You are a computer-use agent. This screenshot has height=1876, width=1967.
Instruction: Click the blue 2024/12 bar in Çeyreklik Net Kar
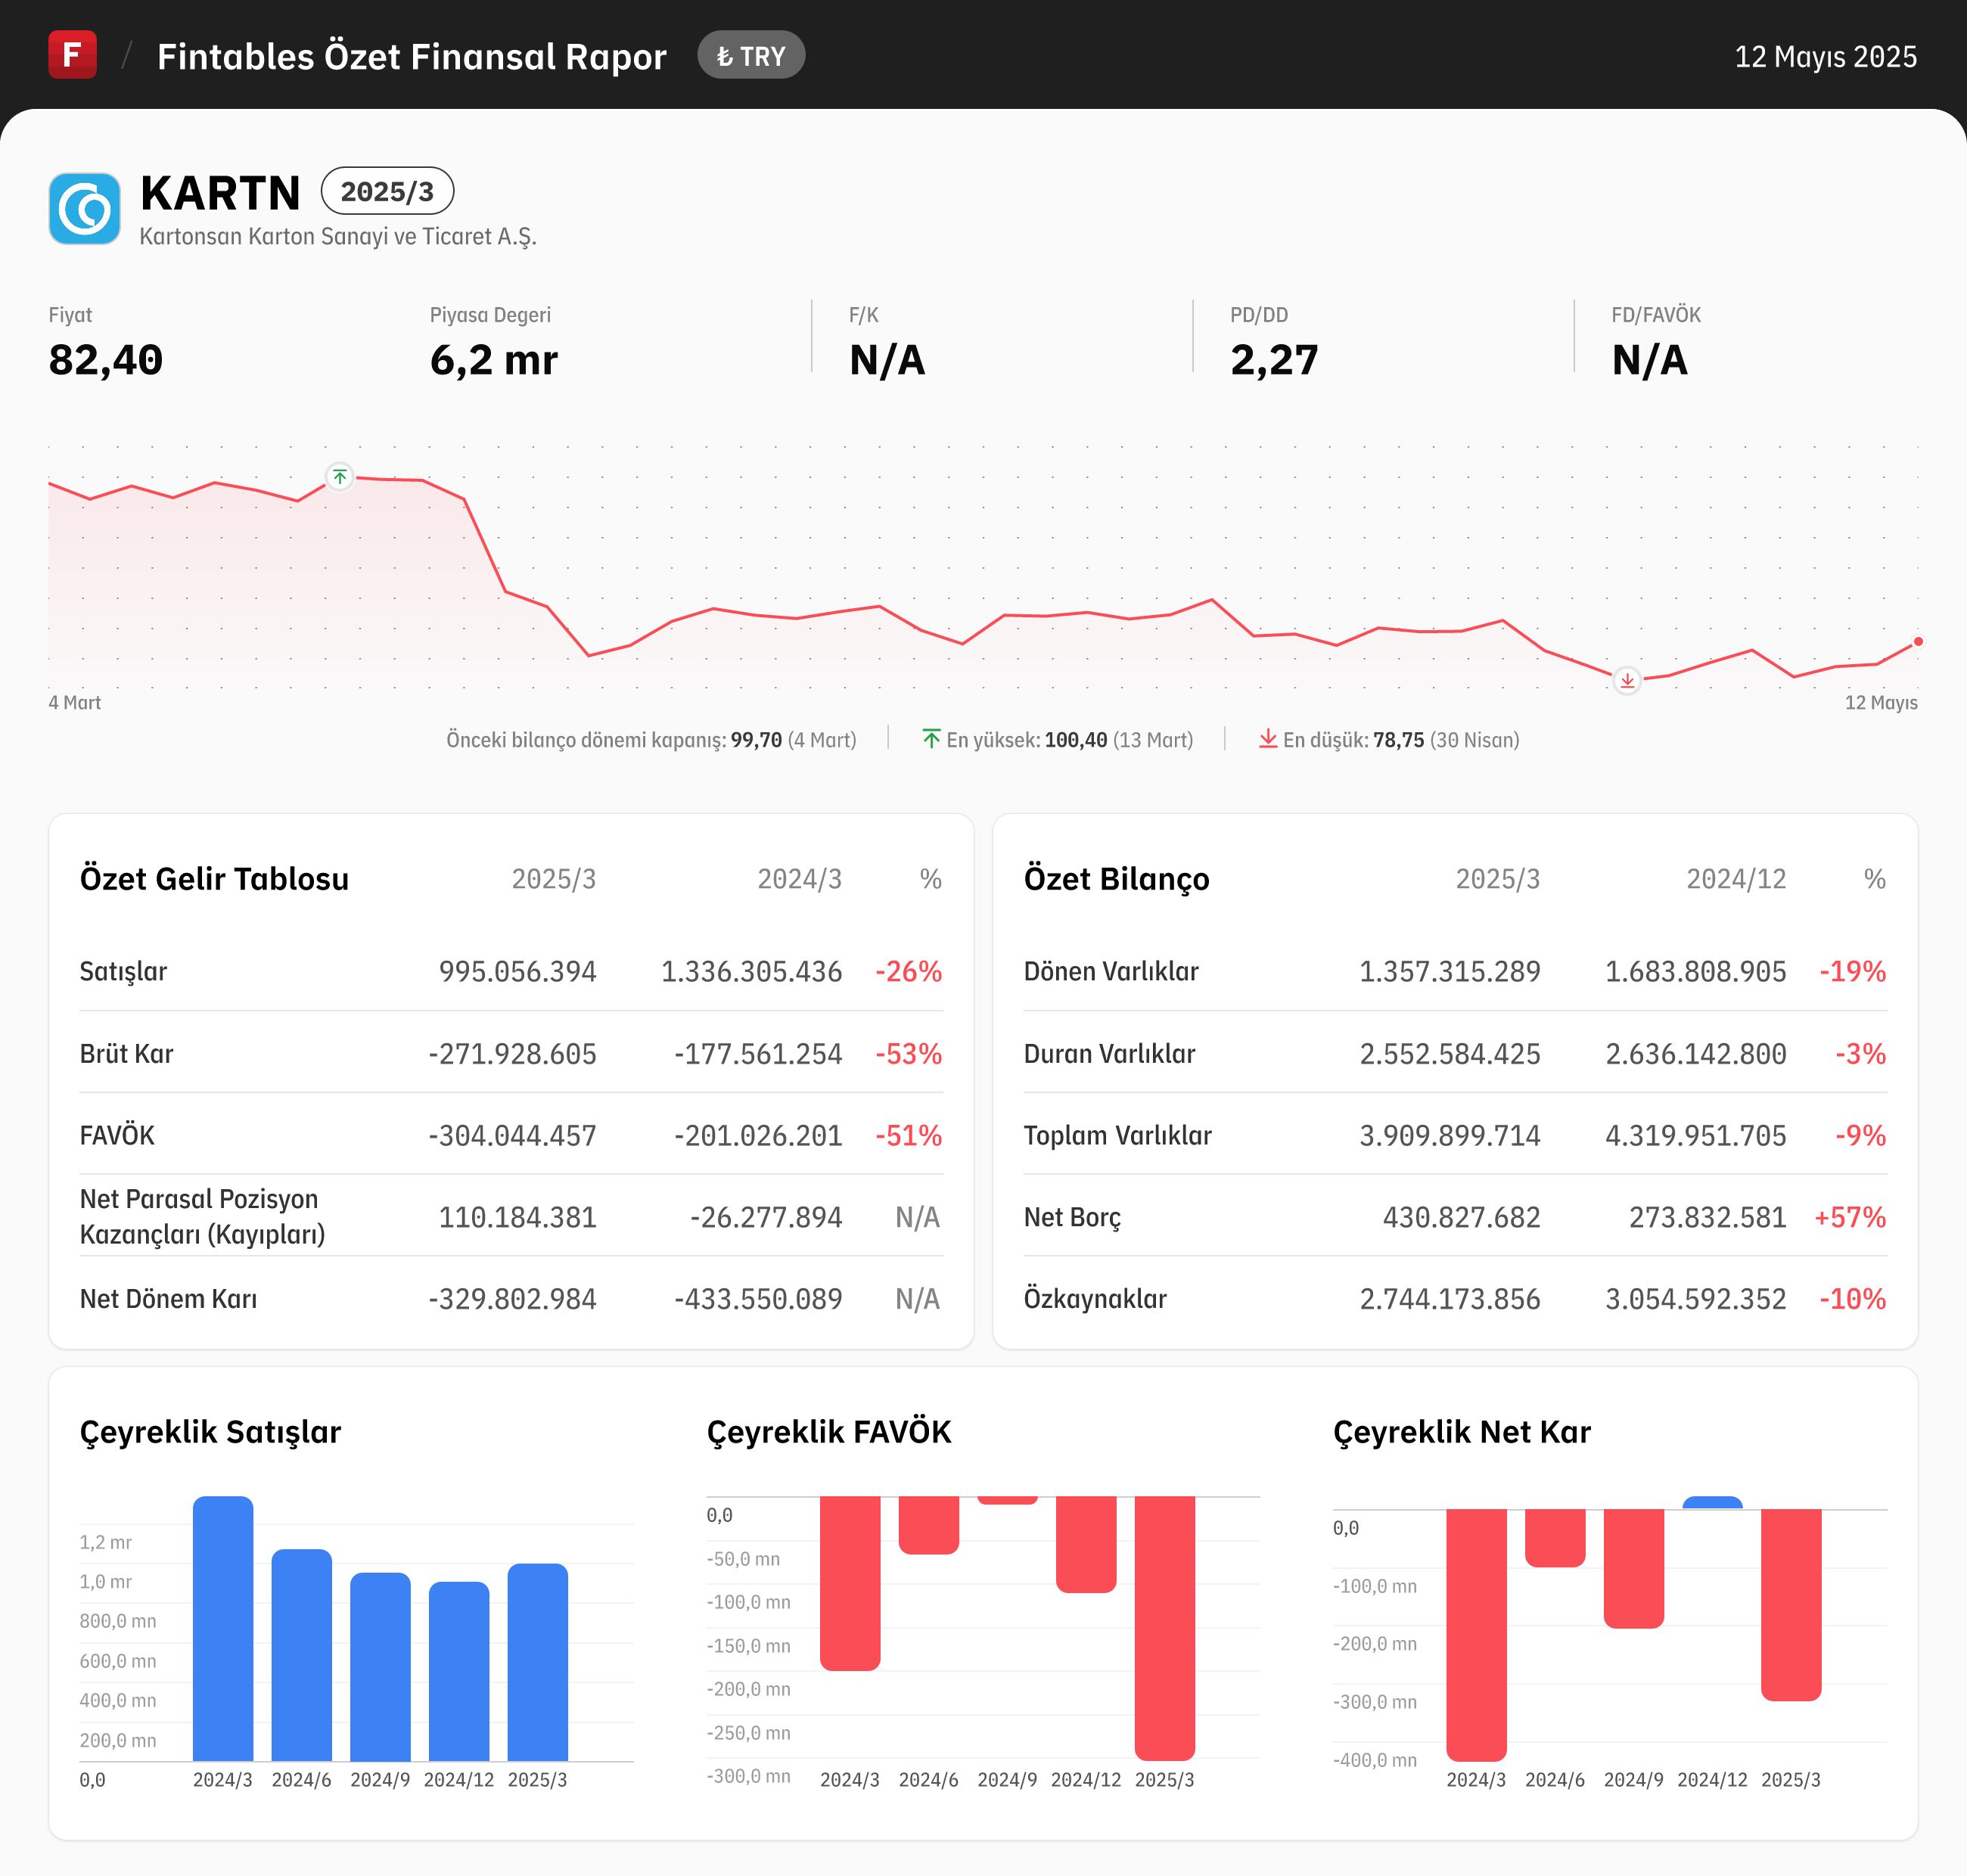1712,1502
